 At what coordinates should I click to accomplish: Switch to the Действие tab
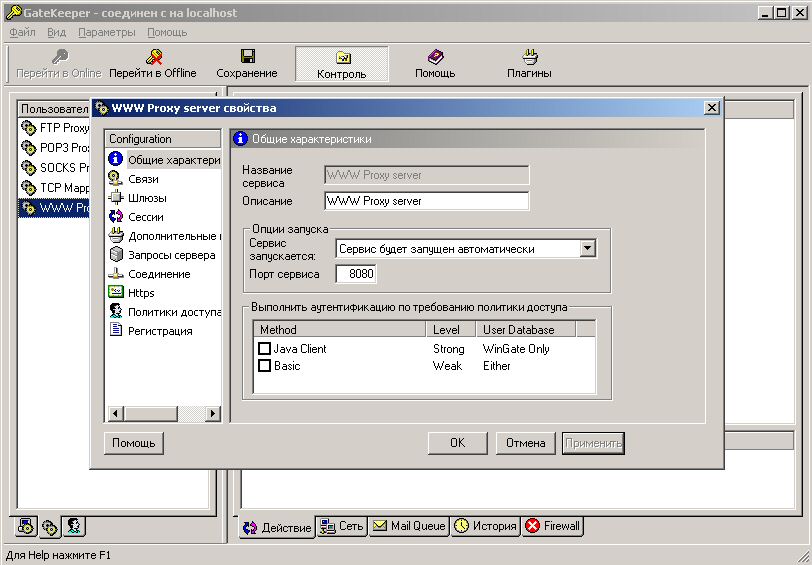coord(277,528)
